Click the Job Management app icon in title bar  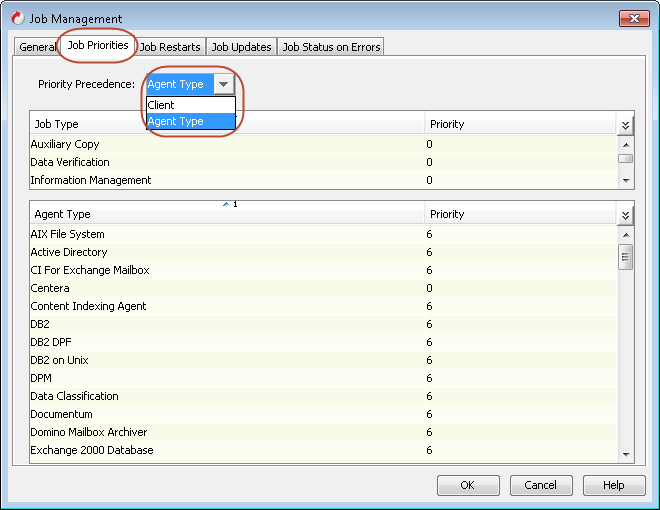click(x=17, y=18)
